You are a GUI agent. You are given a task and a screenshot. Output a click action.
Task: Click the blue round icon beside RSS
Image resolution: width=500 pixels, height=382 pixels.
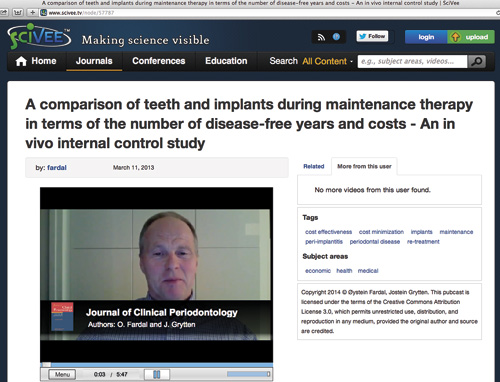pyautogui.click(x=336, y=37)
